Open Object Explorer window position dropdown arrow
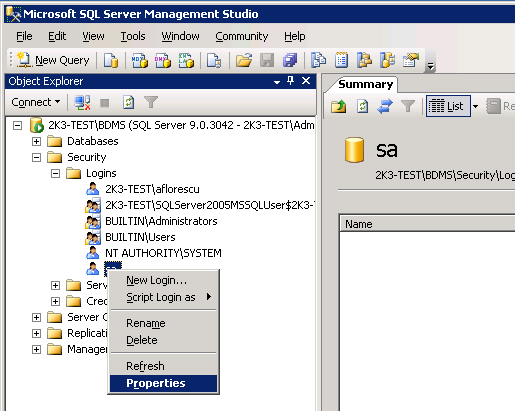The height and width of the screenshot is (411, 515). (276, 81)
